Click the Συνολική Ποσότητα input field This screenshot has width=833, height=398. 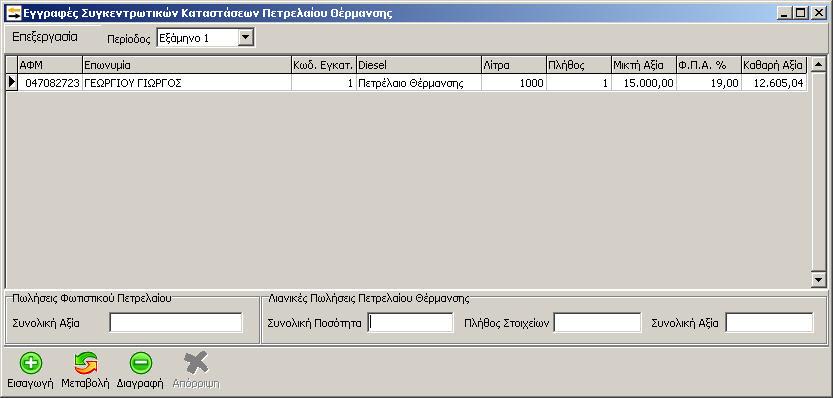(410, 323)
